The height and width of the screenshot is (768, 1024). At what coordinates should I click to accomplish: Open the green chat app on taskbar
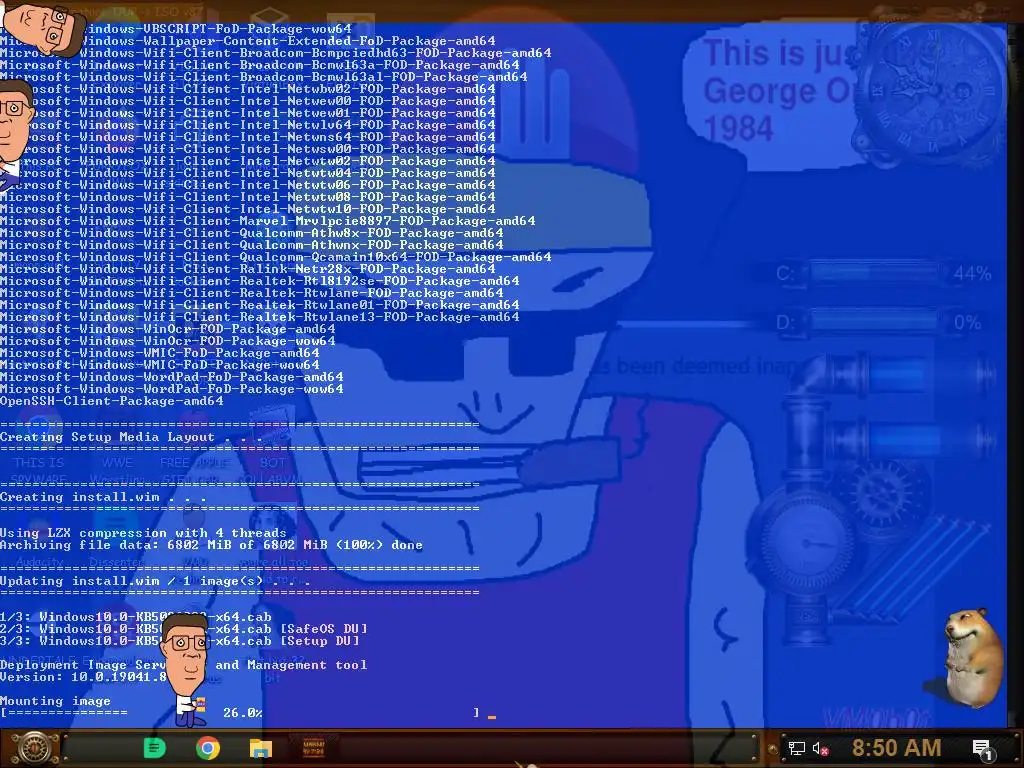(154, 748)
